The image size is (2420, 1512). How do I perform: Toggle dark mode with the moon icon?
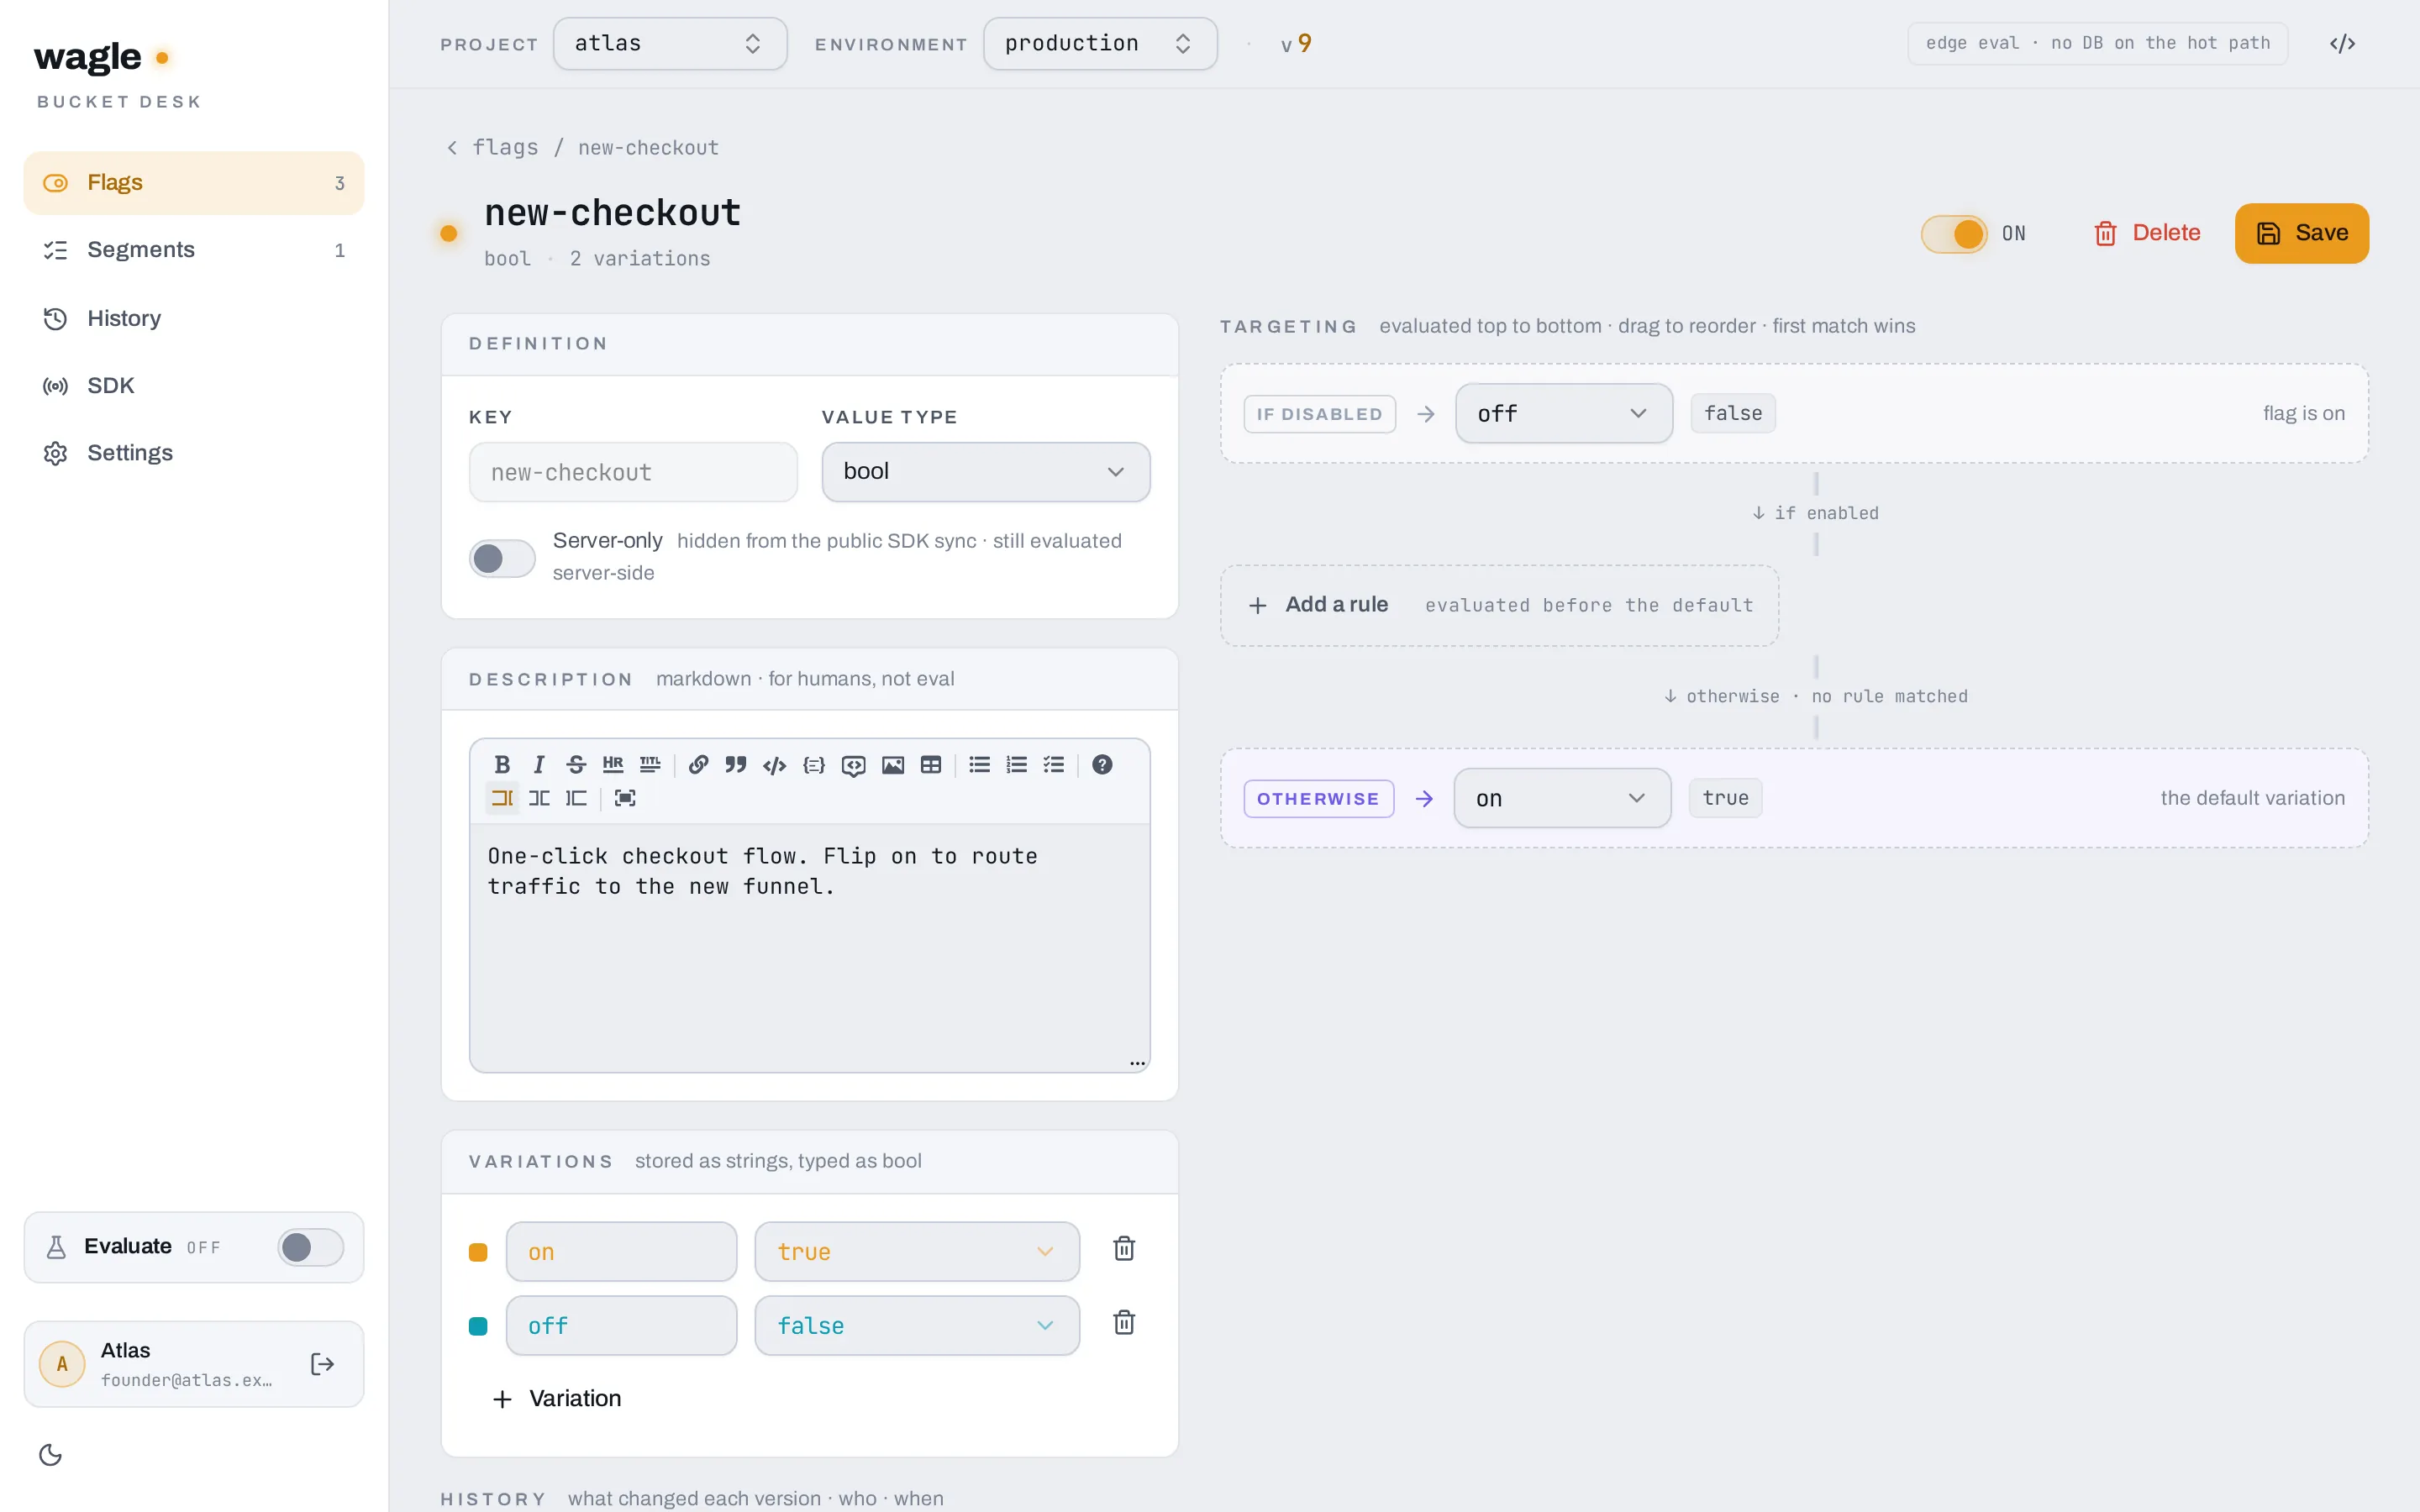pyautogui.click(x=51, y=1455)
